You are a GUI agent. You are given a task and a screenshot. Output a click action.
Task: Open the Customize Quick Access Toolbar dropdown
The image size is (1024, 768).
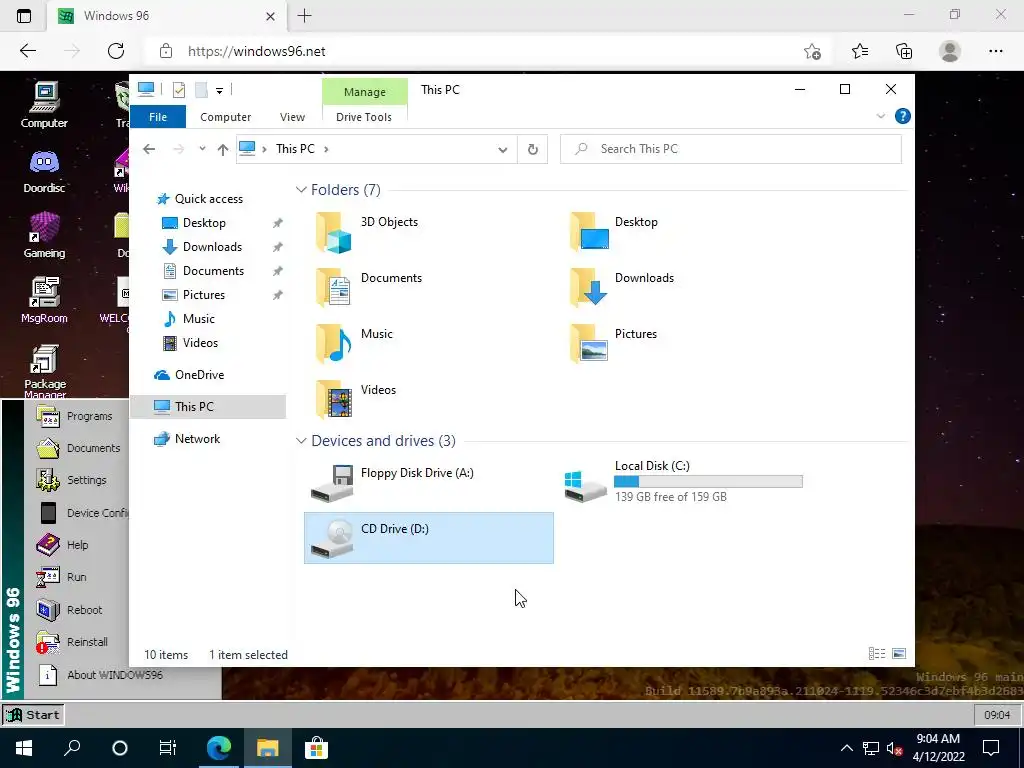point(219,91)
